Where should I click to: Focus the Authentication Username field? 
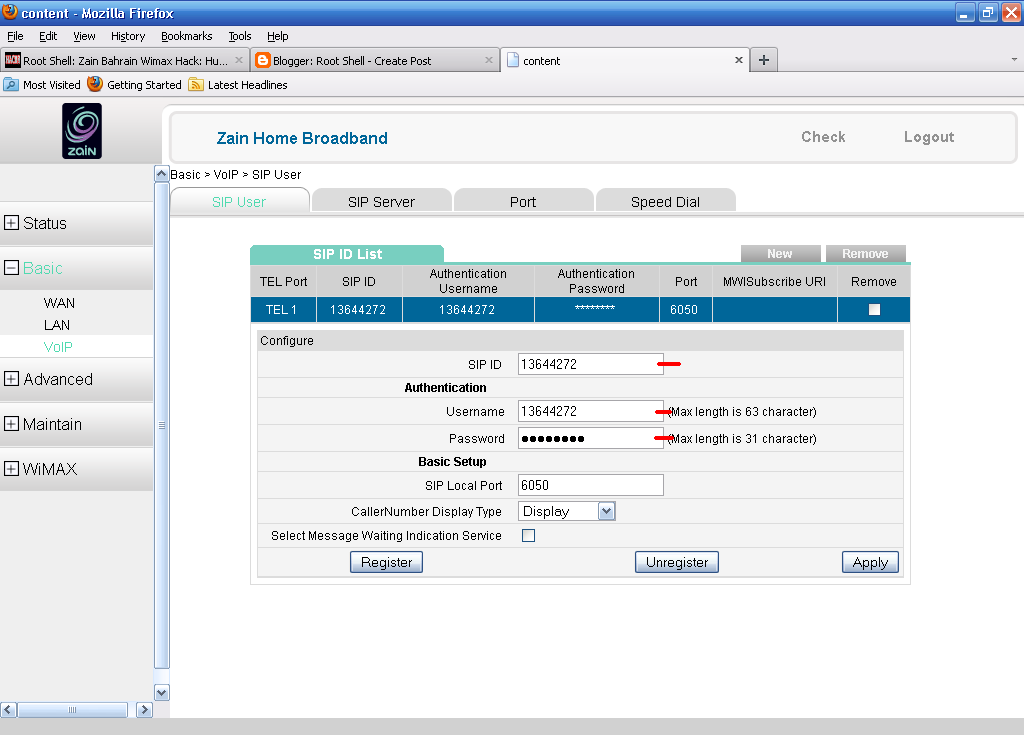click(x=590, y=411)
